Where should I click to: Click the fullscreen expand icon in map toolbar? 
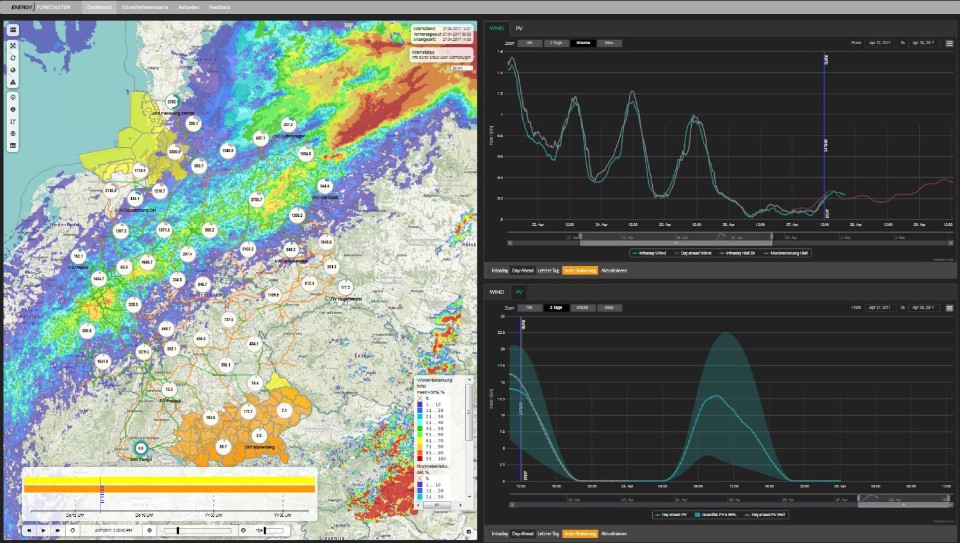tap(13, 46)
